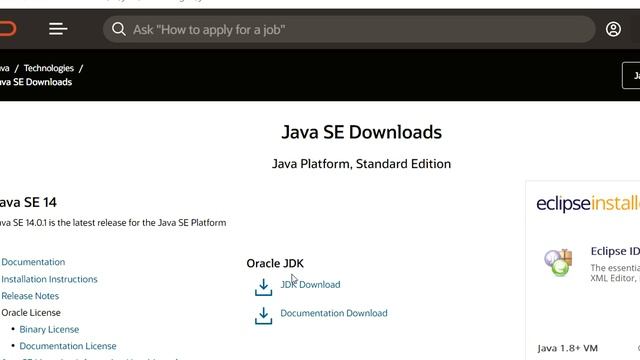Open the Documentation link under Java SE 14
The width and height of the screenshot is (640, 360).
[33, 262]
